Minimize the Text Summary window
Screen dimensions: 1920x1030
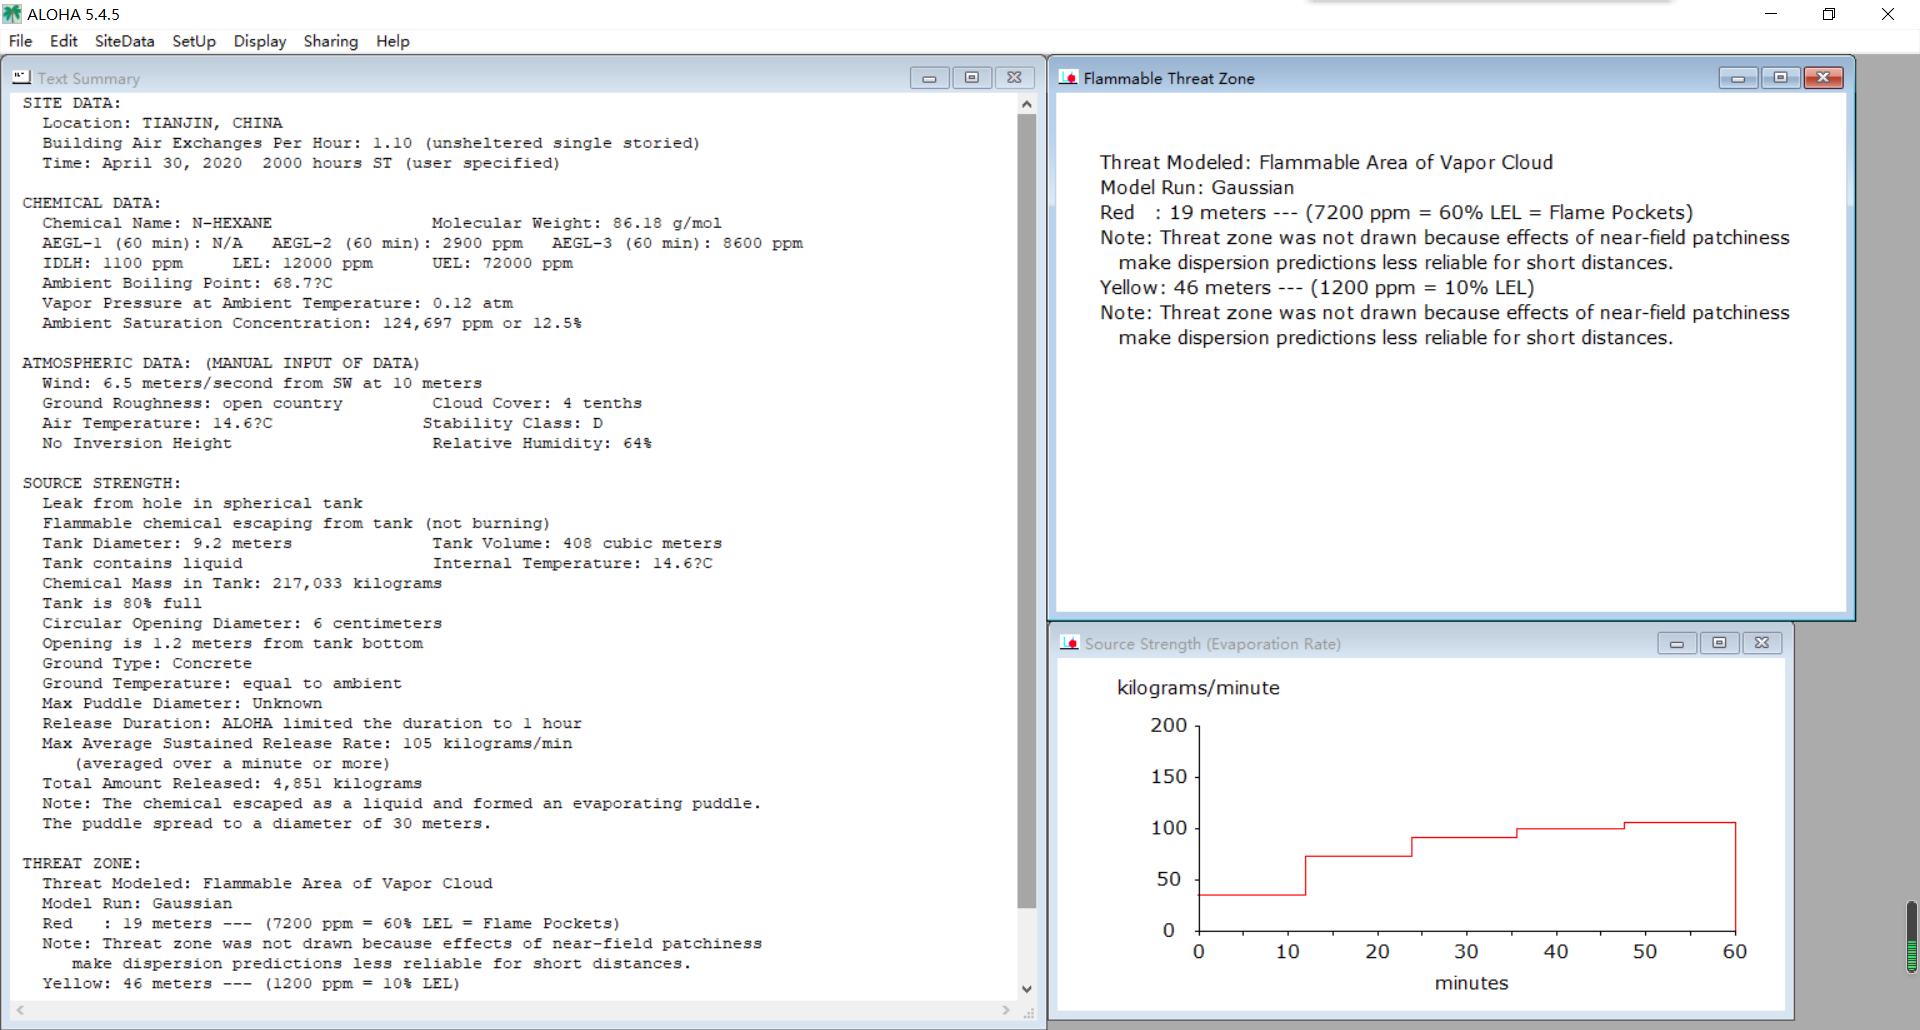[929, 78]
